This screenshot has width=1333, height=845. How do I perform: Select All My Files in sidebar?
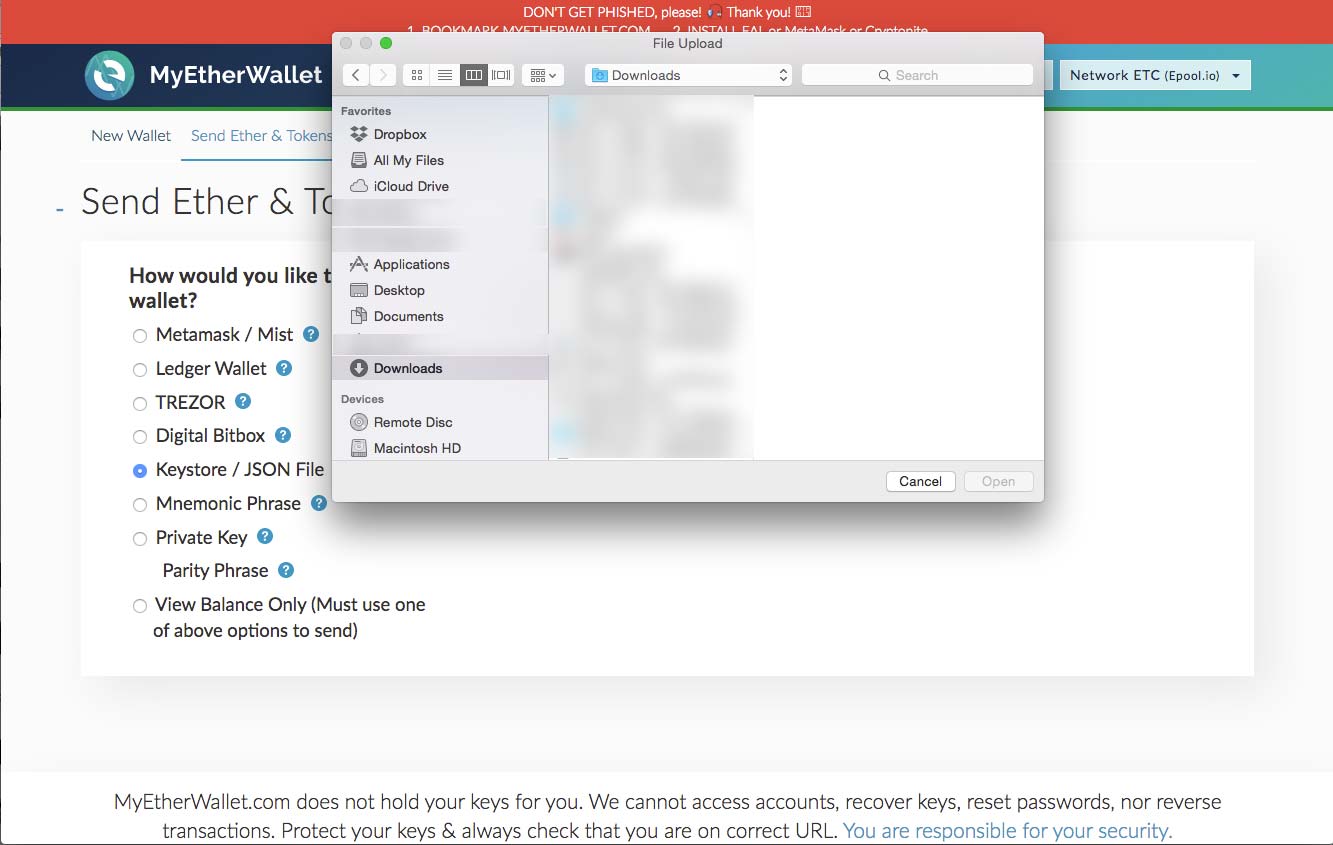[440, 160]
